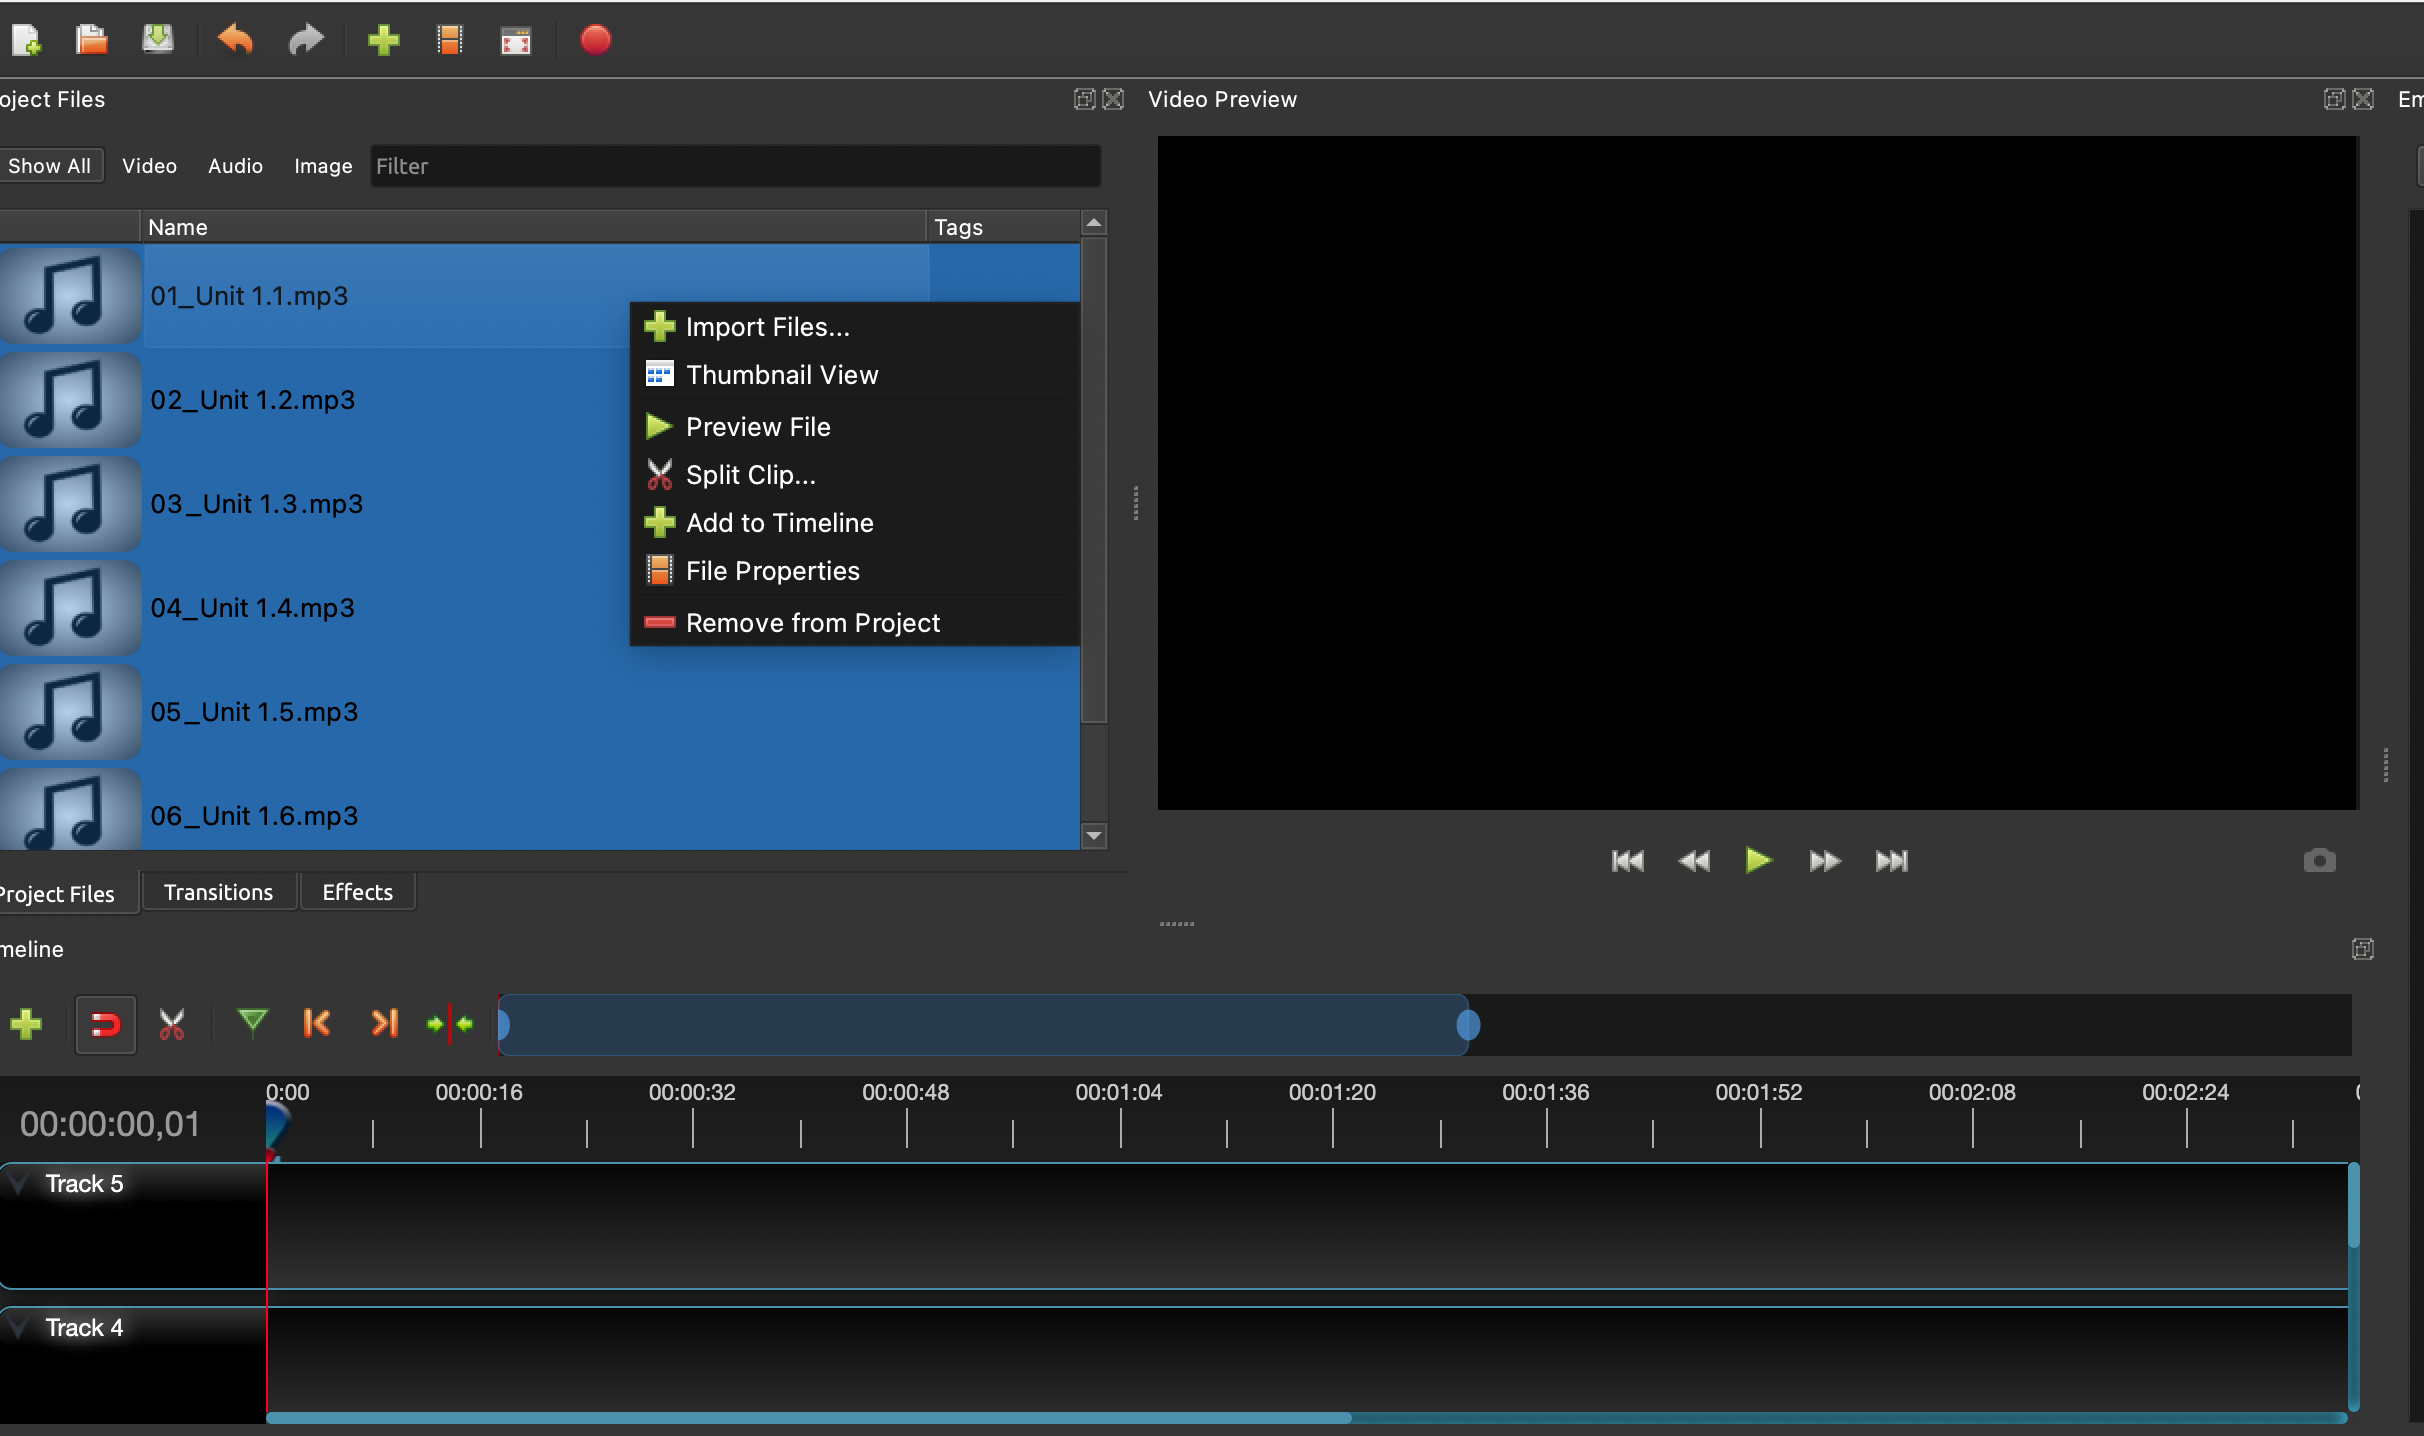Screen dimensions: 2424x1436
Task: Click the Filter text field
Action: coord(735,166)
